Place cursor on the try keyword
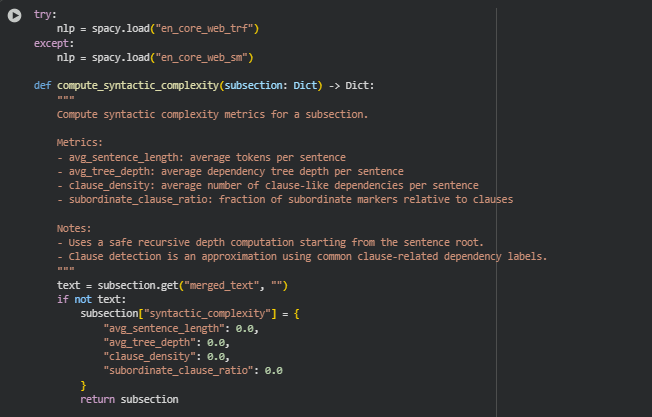Viewport: 652px width, 417px height. pyautogui.click(x=45, y=15)
